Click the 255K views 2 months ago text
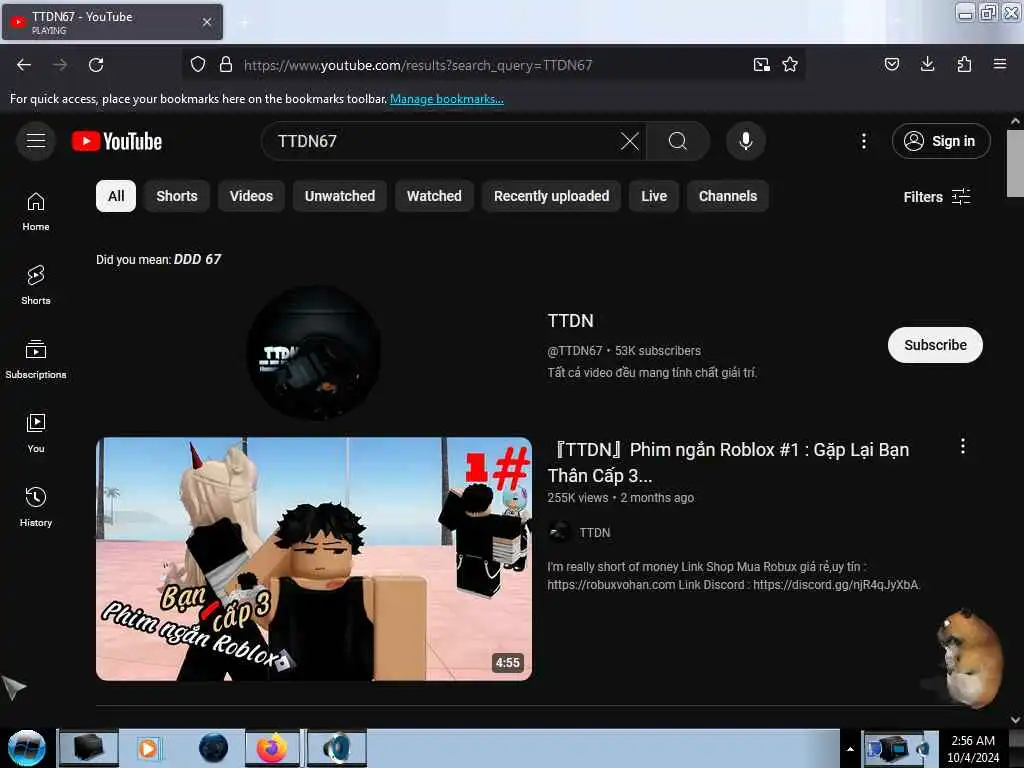The height and width of the screenshot is (768, 1024). coord(621,498)
